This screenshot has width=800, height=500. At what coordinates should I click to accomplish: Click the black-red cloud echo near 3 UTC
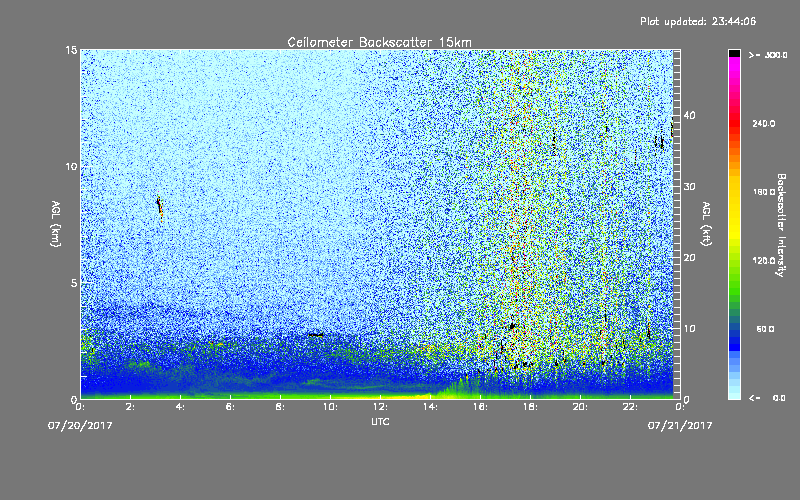pos(160,207)
